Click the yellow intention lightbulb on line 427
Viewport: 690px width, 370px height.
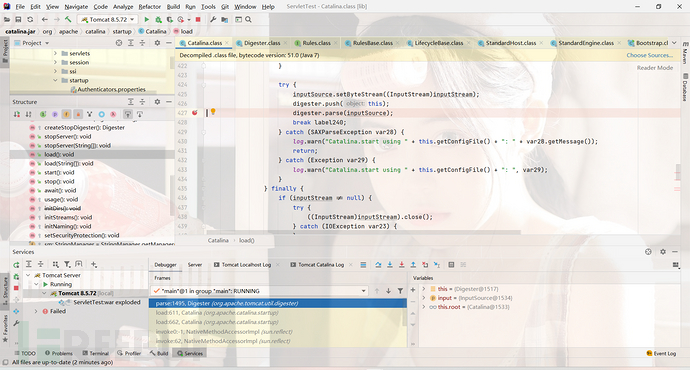point(213,112)
